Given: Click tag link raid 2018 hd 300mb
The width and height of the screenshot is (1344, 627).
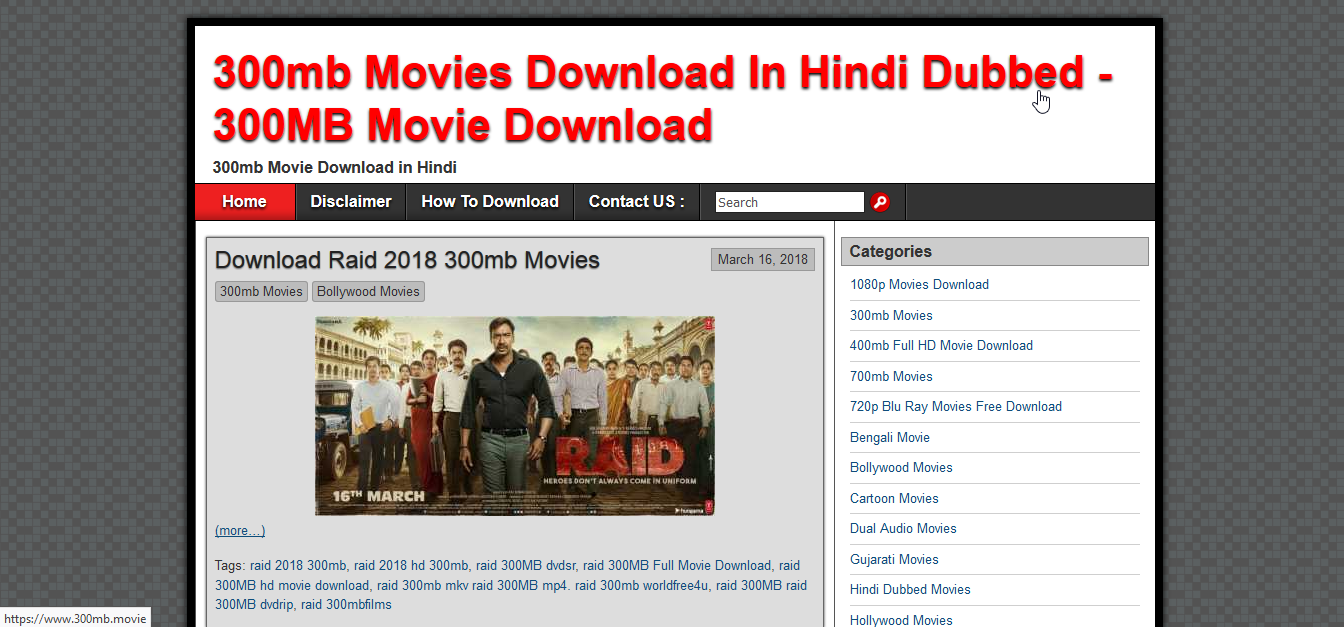Looking at the screenshot, I should pyautogui.click(x=411, y=566).
